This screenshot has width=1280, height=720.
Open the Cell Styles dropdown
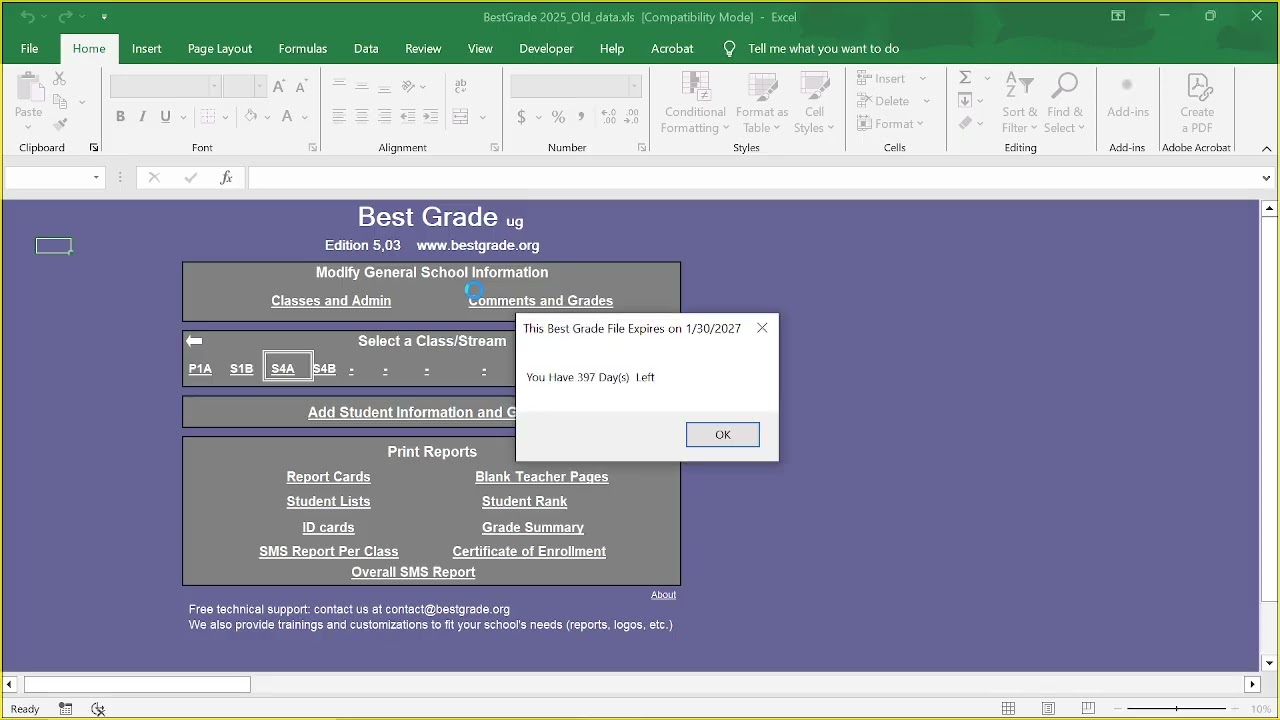click(815, 102)
